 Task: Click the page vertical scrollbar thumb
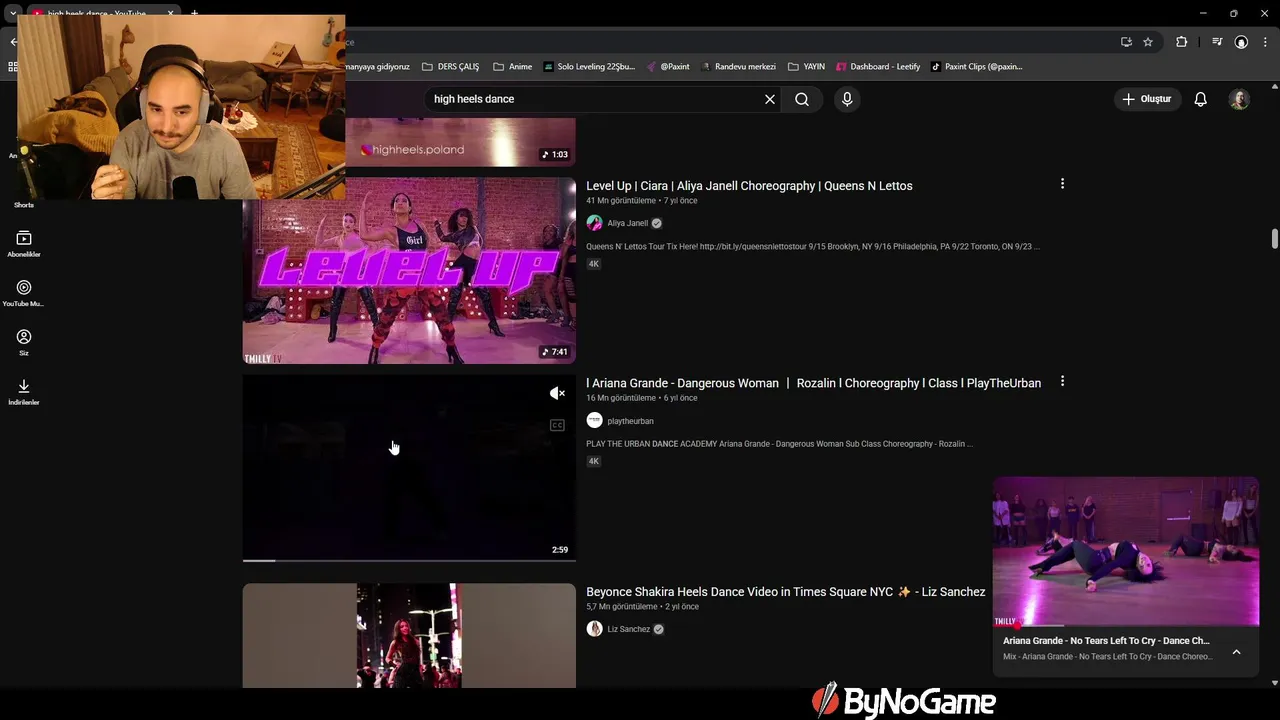click(x=1274, y=239)
